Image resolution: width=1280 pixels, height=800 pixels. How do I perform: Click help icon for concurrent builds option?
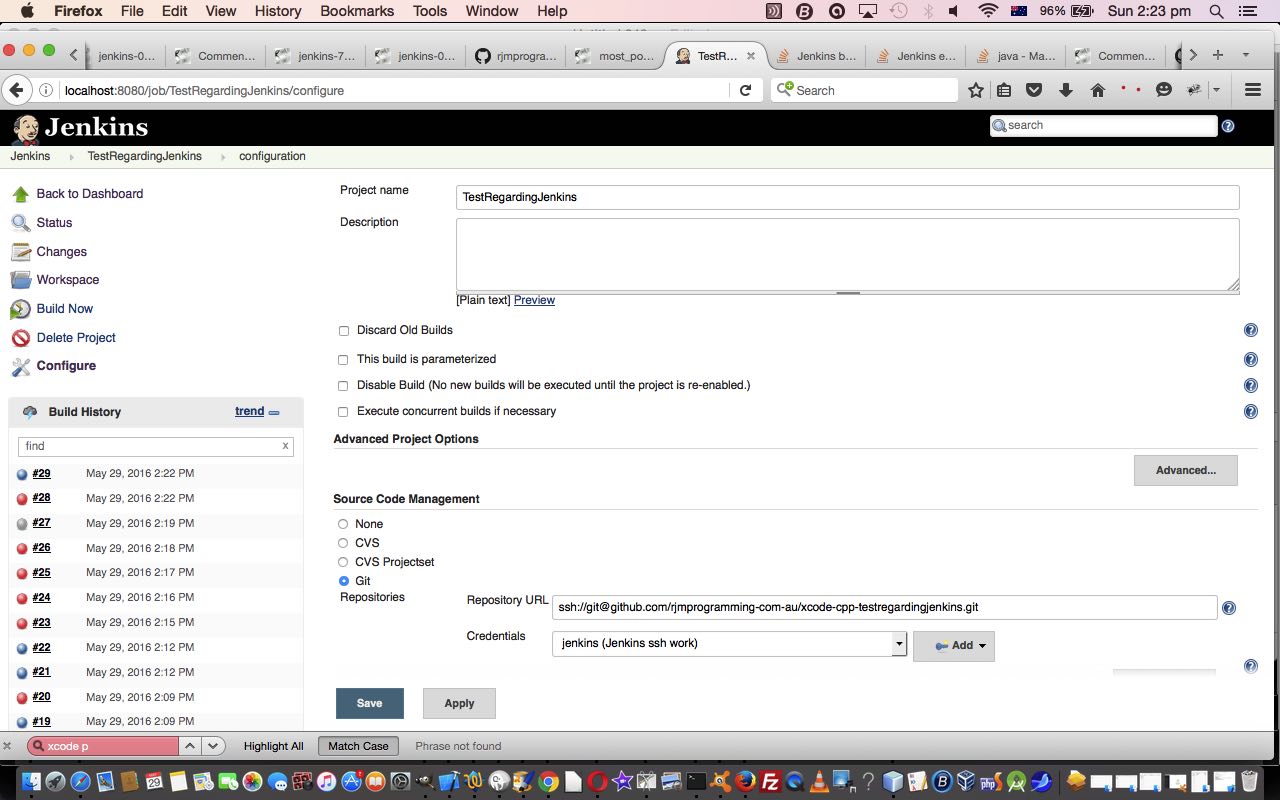pyautogui.click(x=1250, y=411)
